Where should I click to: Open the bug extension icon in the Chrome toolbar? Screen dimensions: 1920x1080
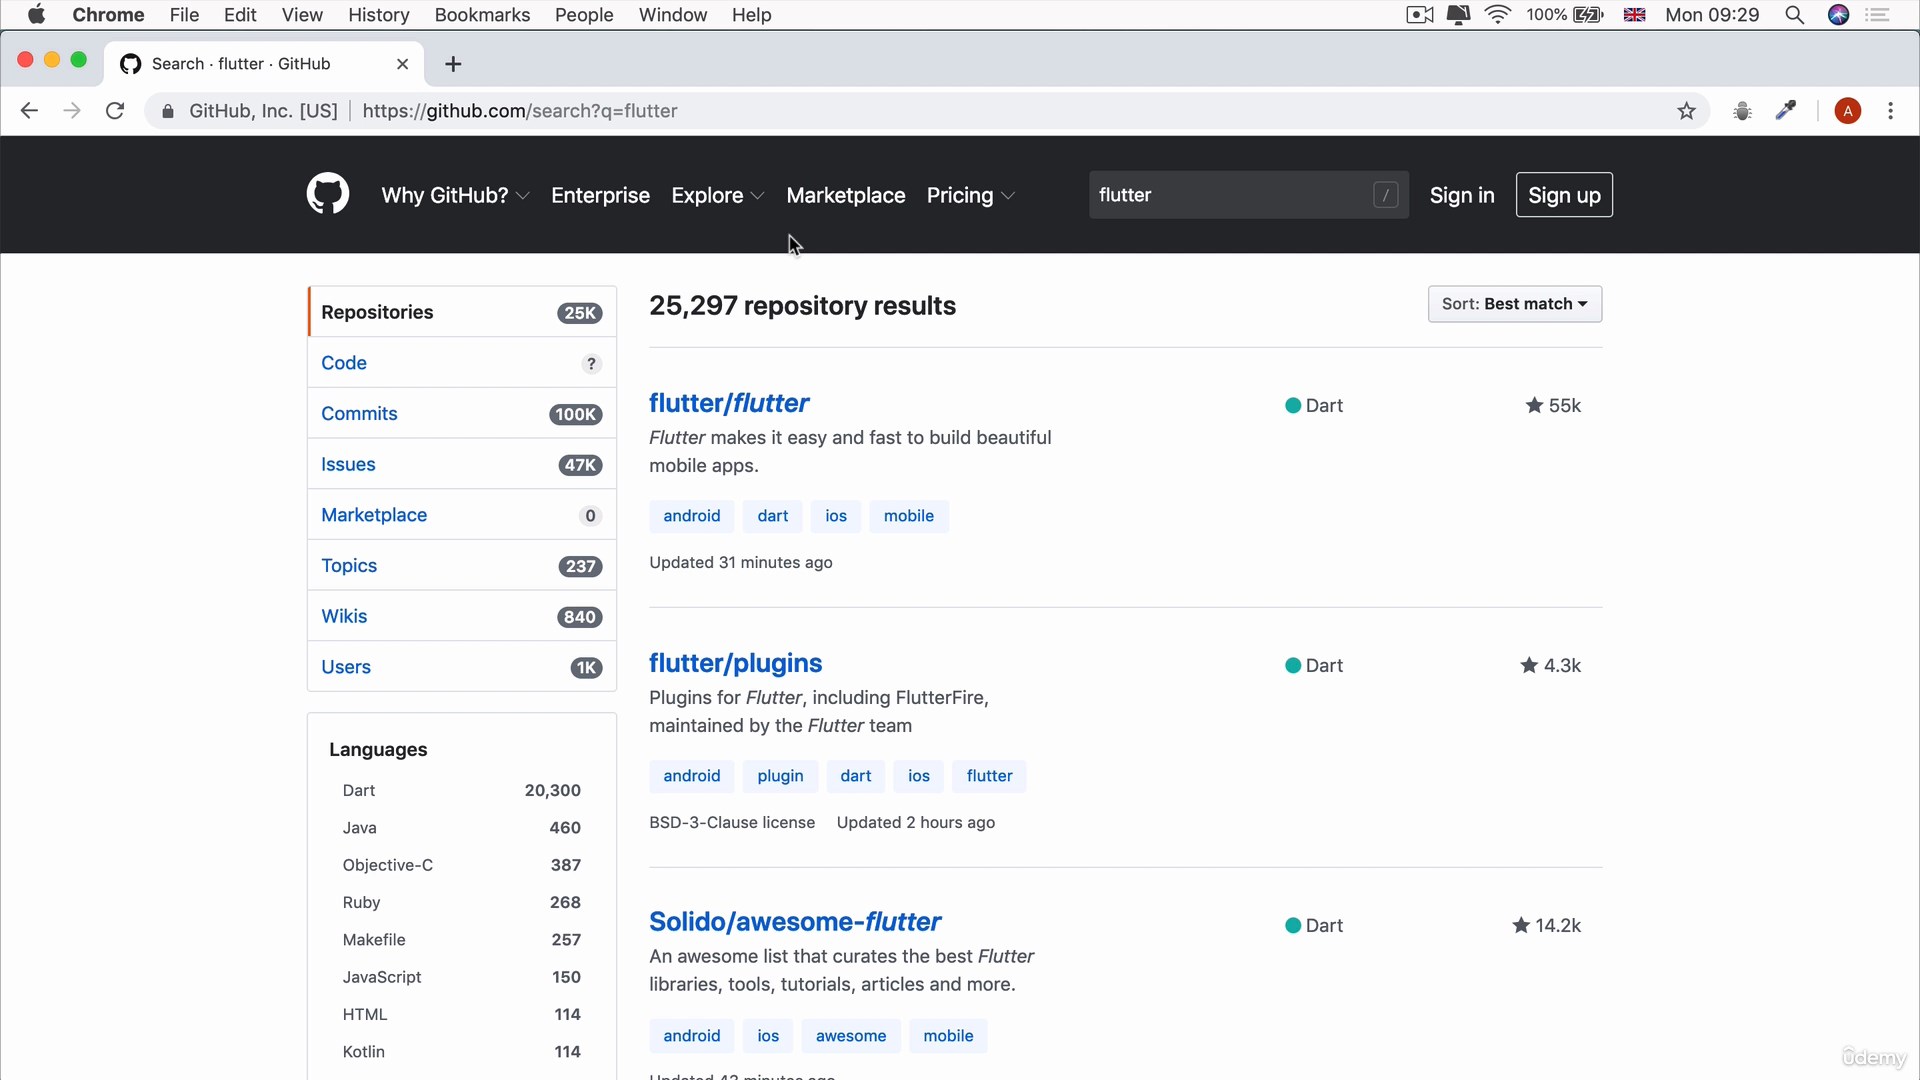(x=1742, y=111)
